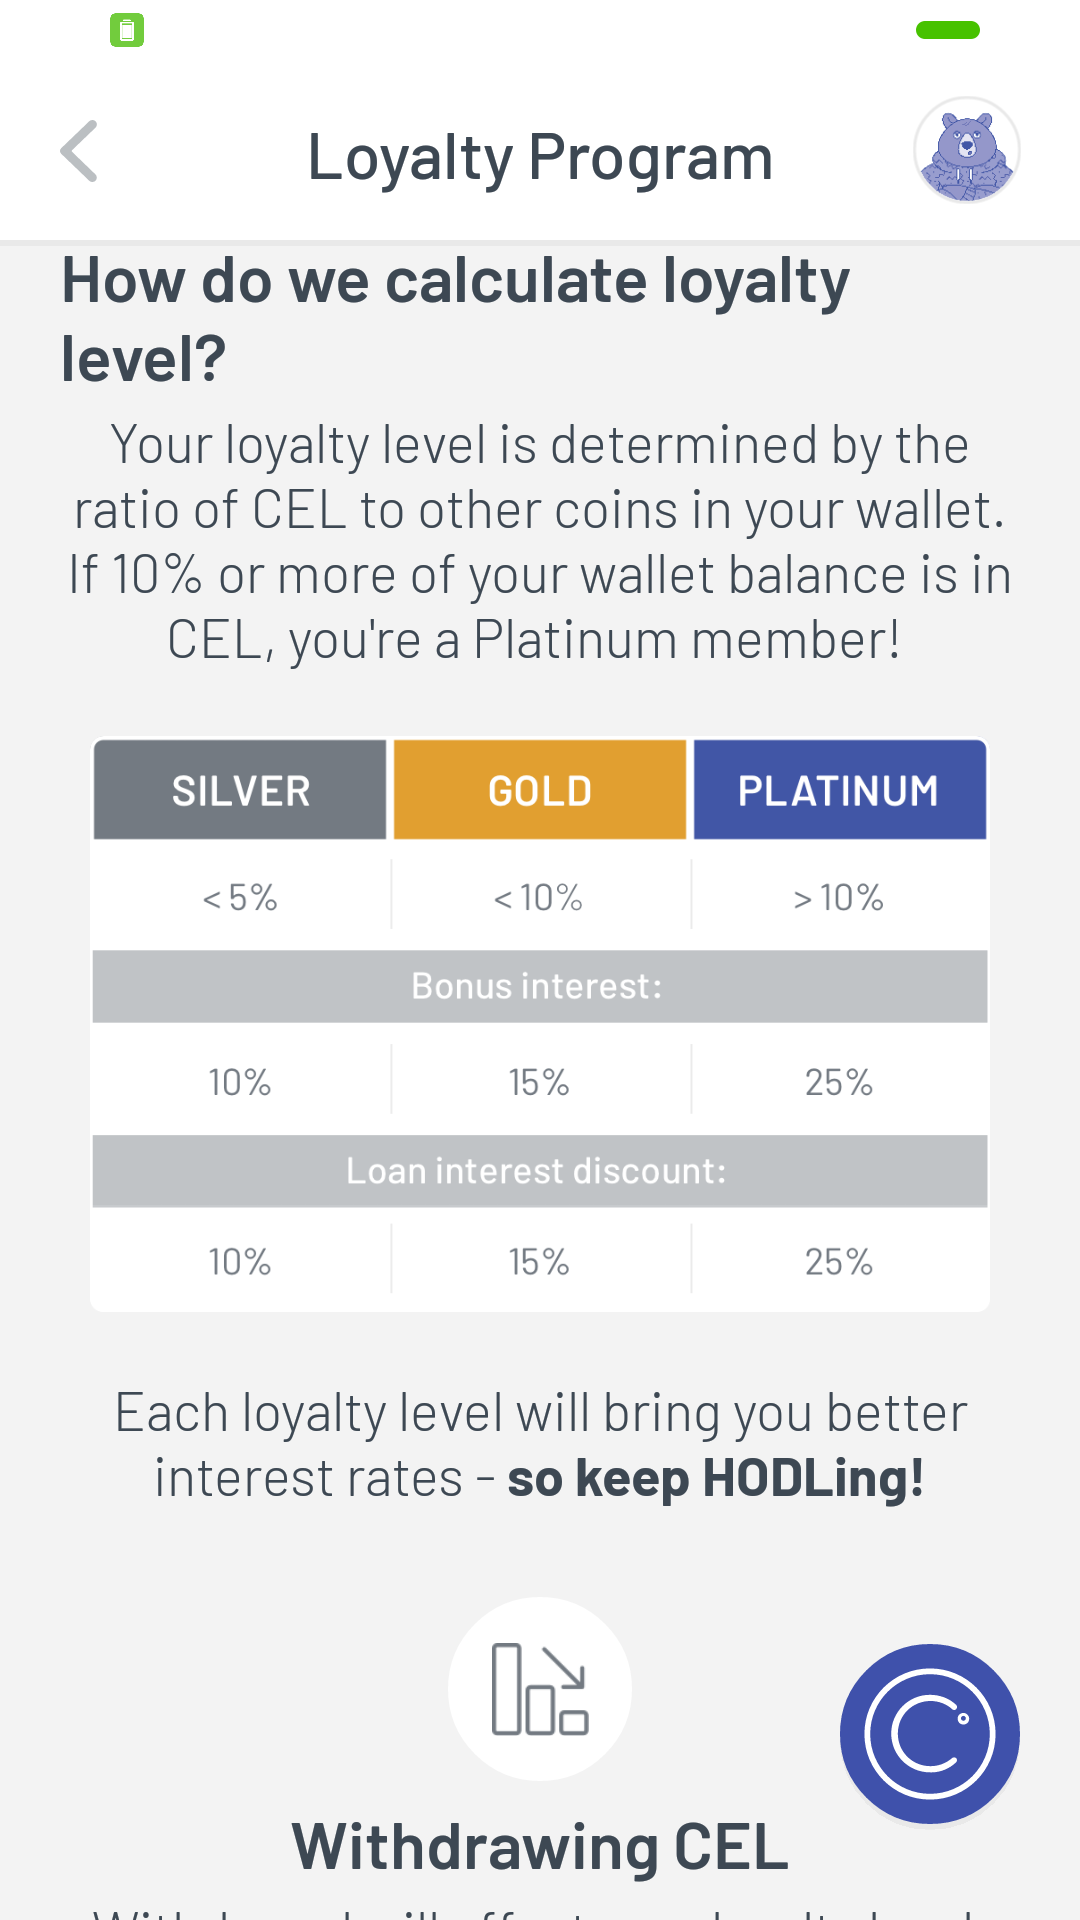Tap the Celsius floating action button
Viewport: 1080px width, 1920px height.
[930, 1734]
